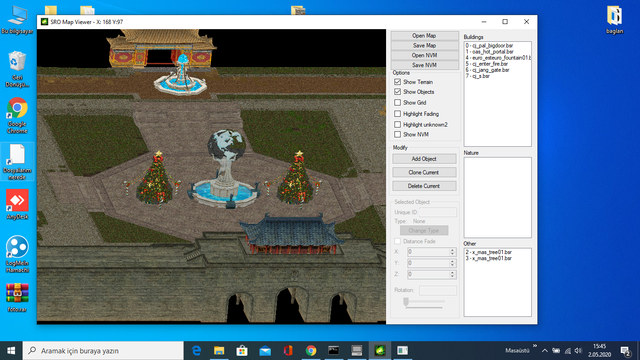Open the Recycle Bin desktop icon
Image resolution: width=640 pixels, height=360 pixels.
pos(17,69)
